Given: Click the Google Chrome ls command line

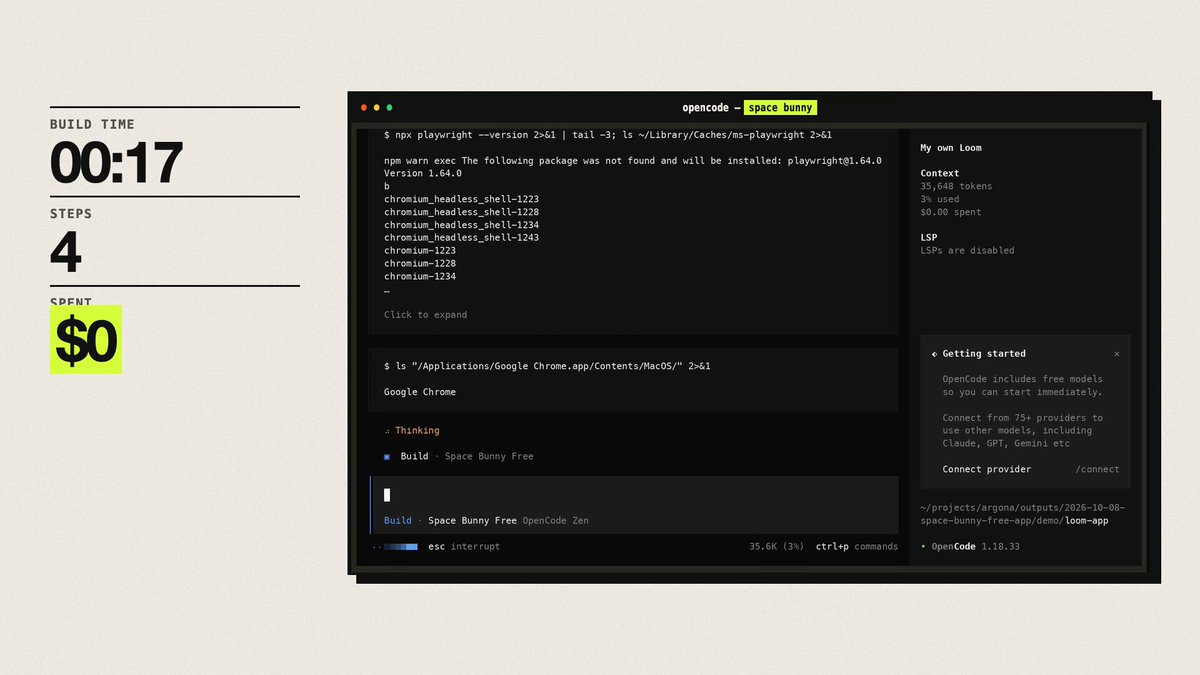Looking at the screenshot, I should [x=547, y=367].
